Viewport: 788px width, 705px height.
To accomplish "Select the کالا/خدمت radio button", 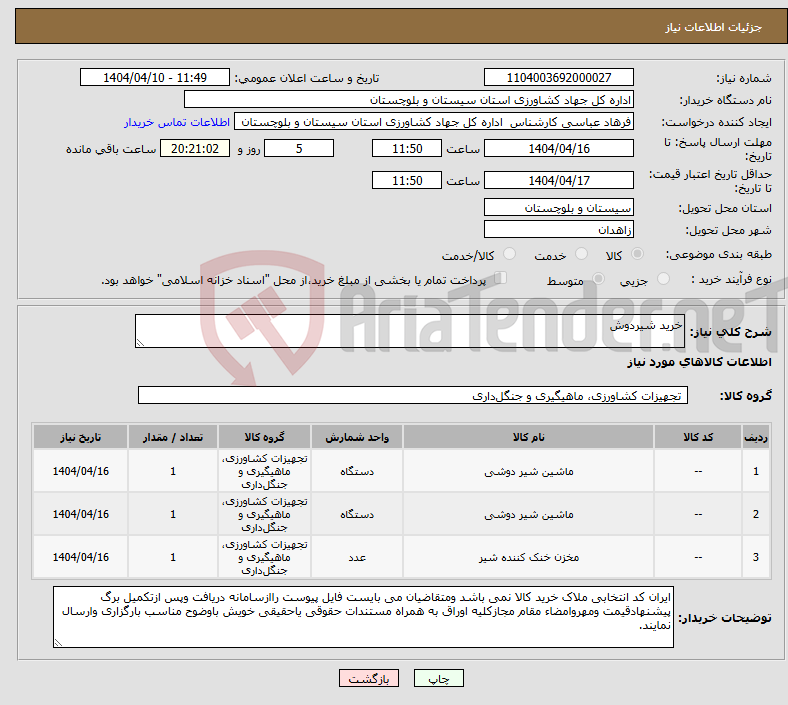I will coord(510,254).
